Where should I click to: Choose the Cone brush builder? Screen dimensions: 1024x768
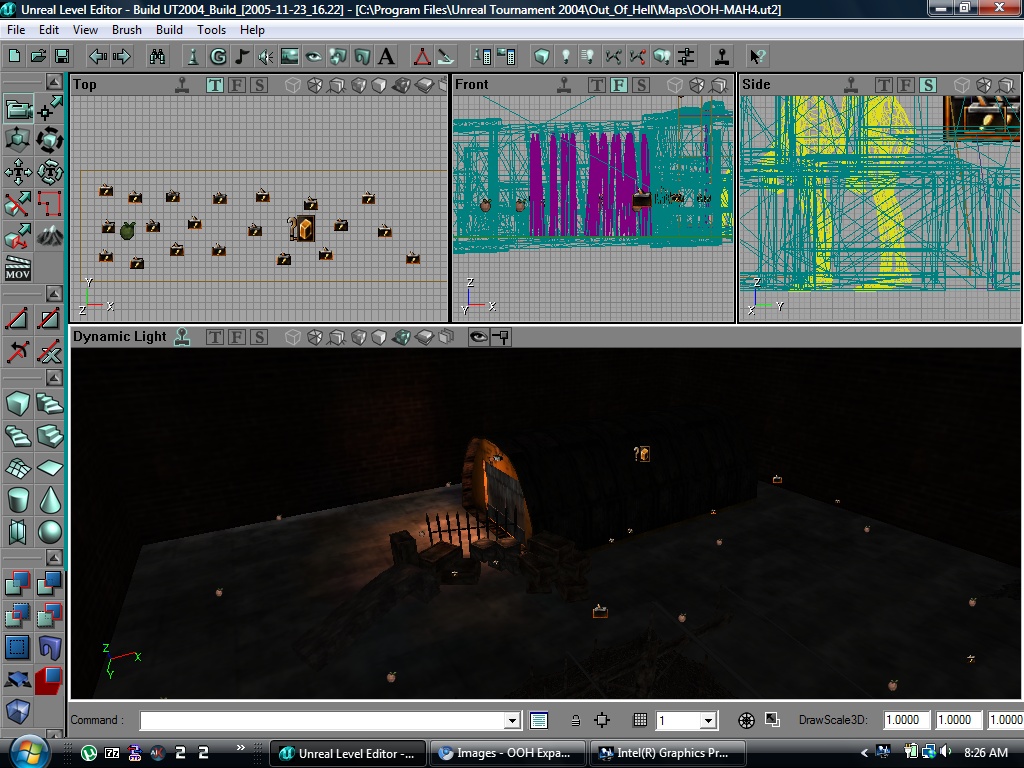pyautogui.click(x=49, y=500)
